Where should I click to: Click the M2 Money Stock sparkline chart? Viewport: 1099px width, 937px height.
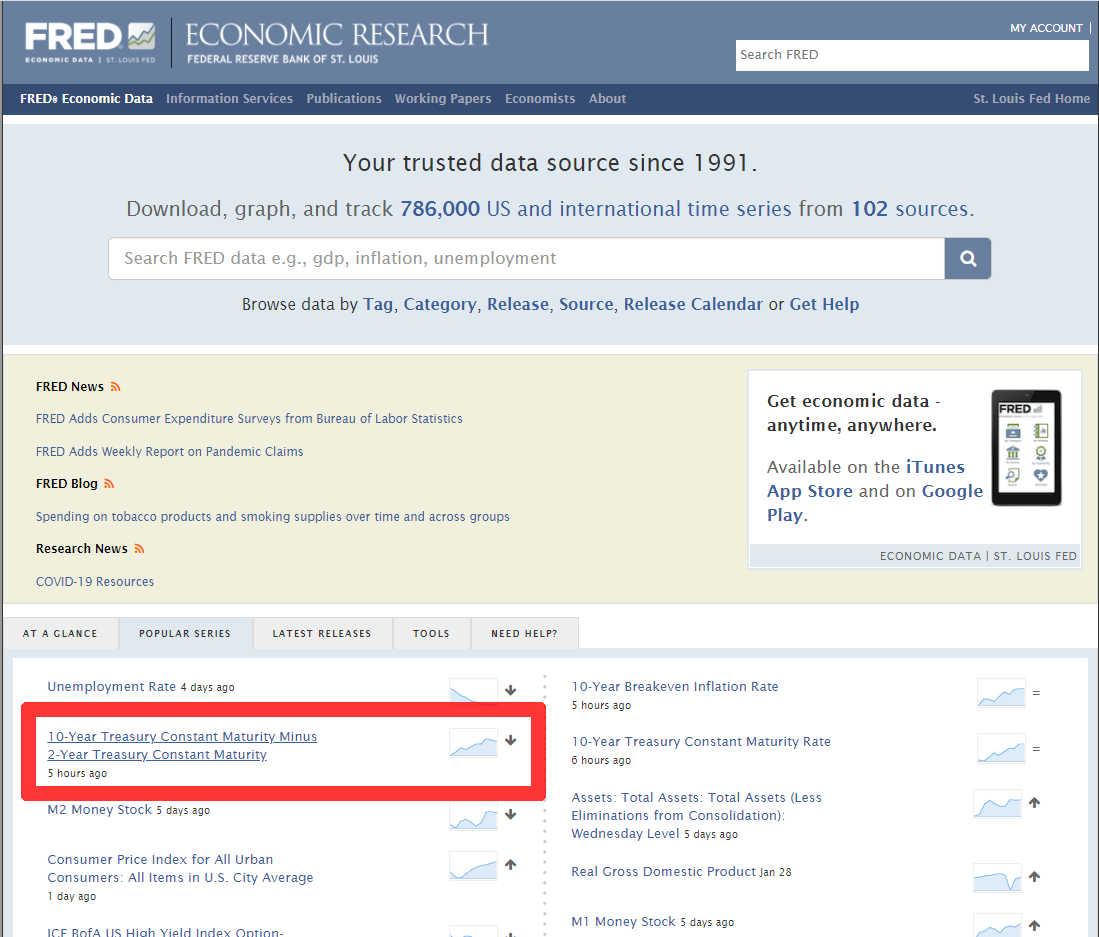473,816
